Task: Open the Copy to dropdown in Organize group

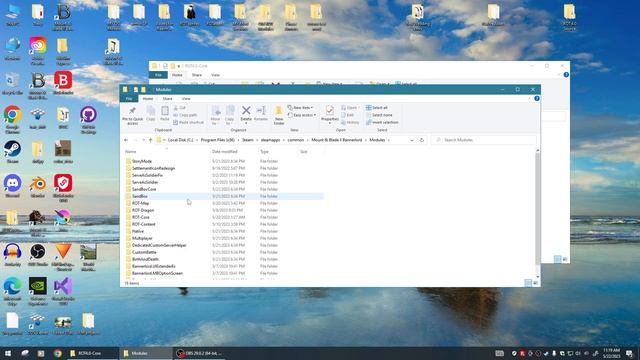Action: point(230,115)
